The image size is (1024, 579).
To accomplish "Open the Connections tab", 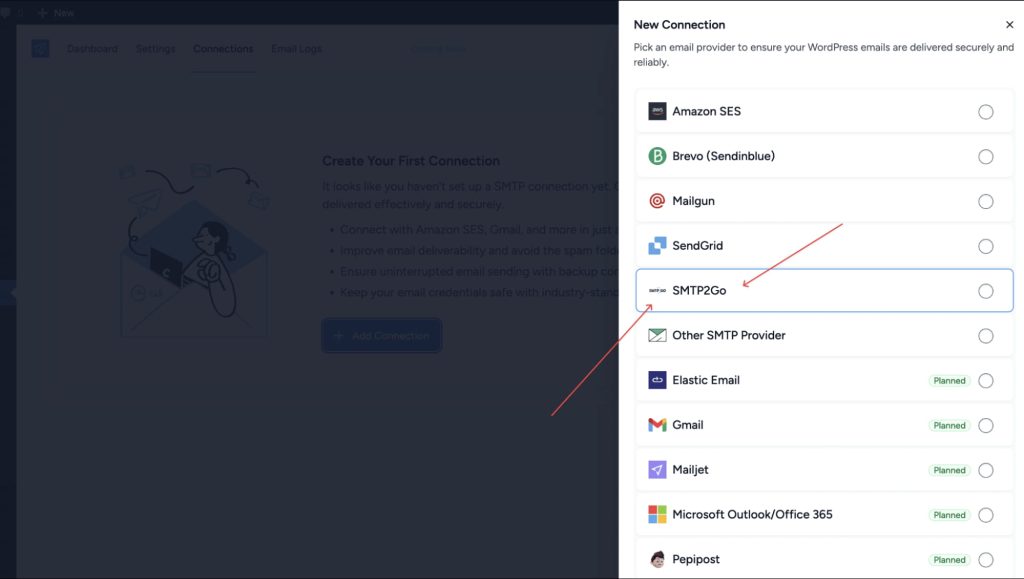I will pos(223,48).
